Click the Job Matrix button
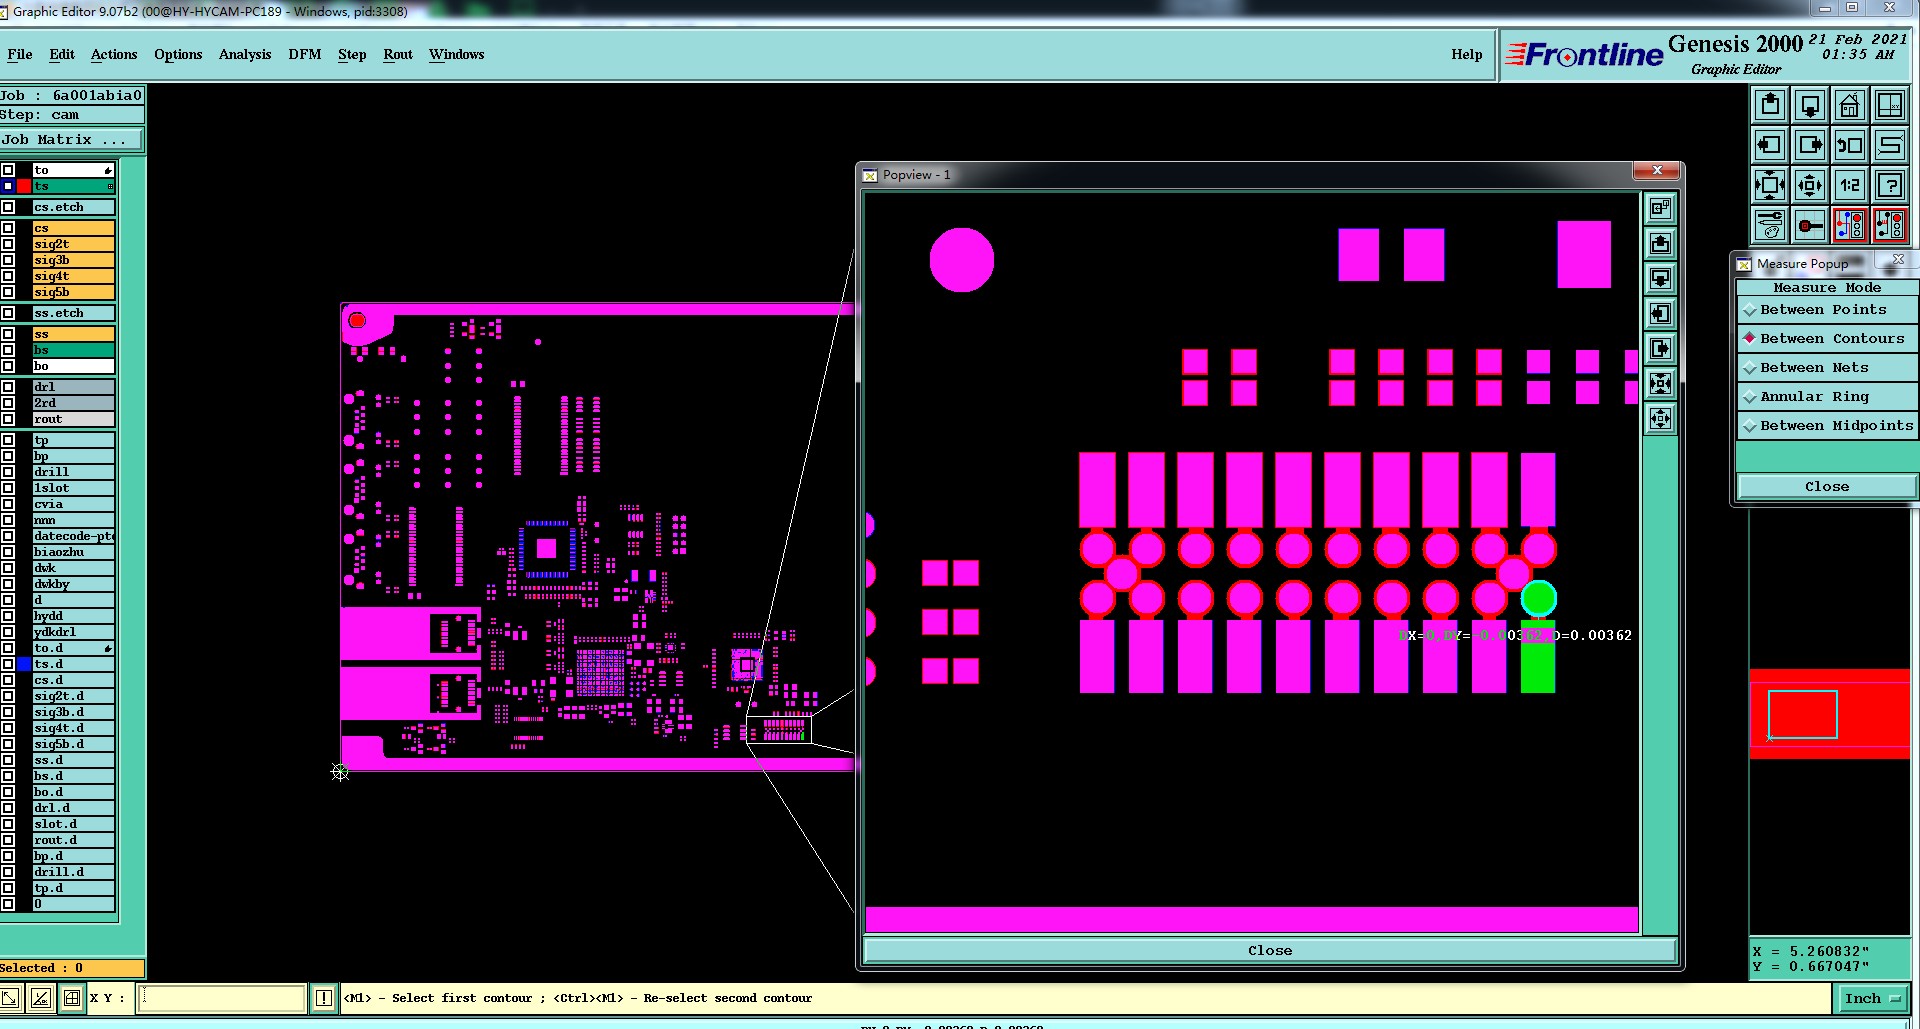 click(x=72, y=140)
